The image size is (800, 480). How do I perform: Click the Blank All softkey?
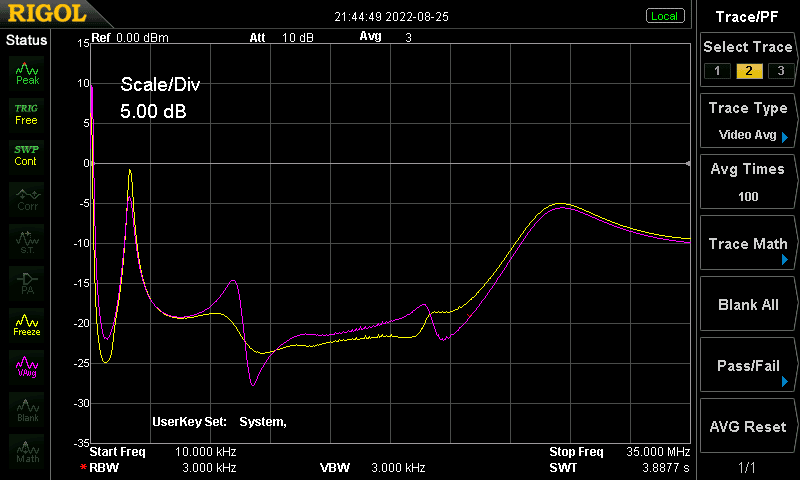(x=747, y=304)
